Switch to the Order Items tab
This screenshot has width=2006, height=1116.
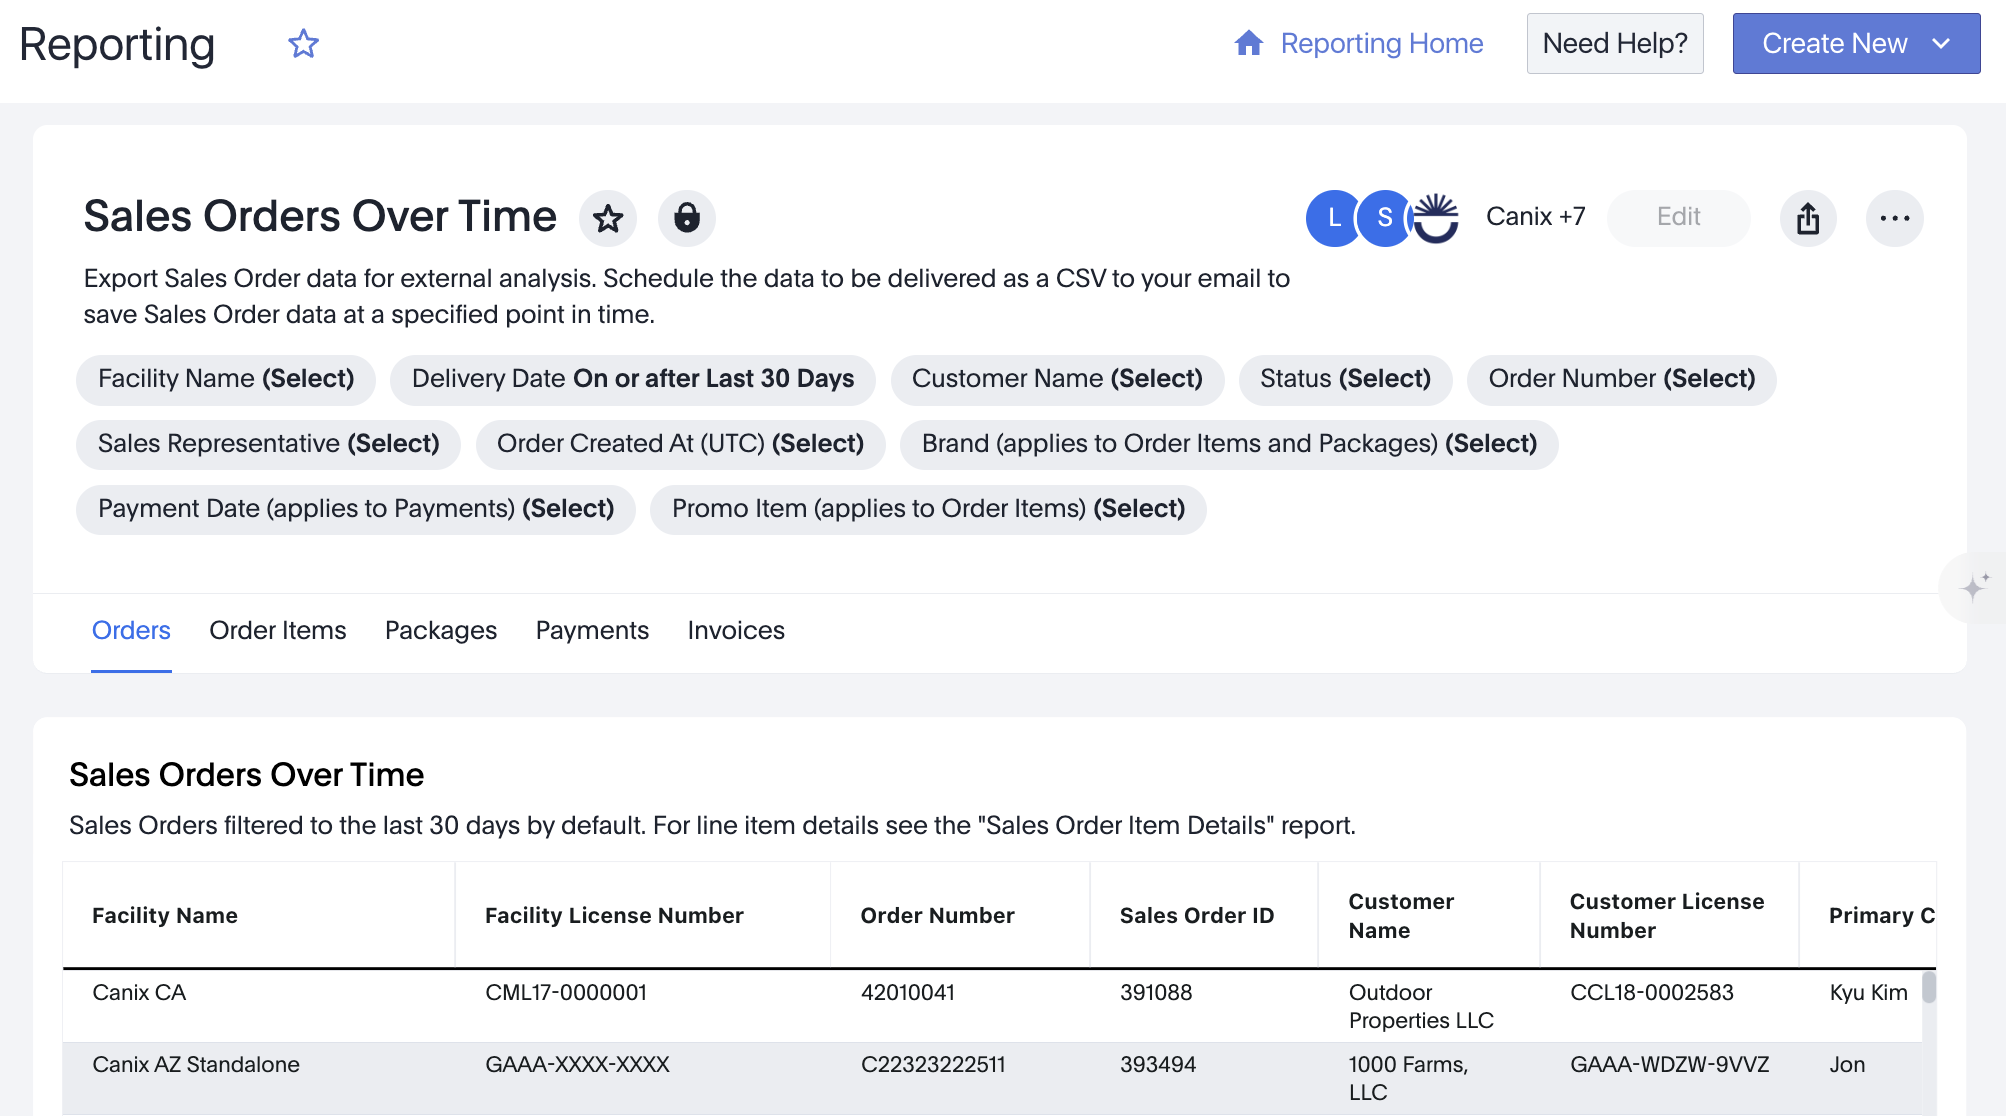pos(277,631)
